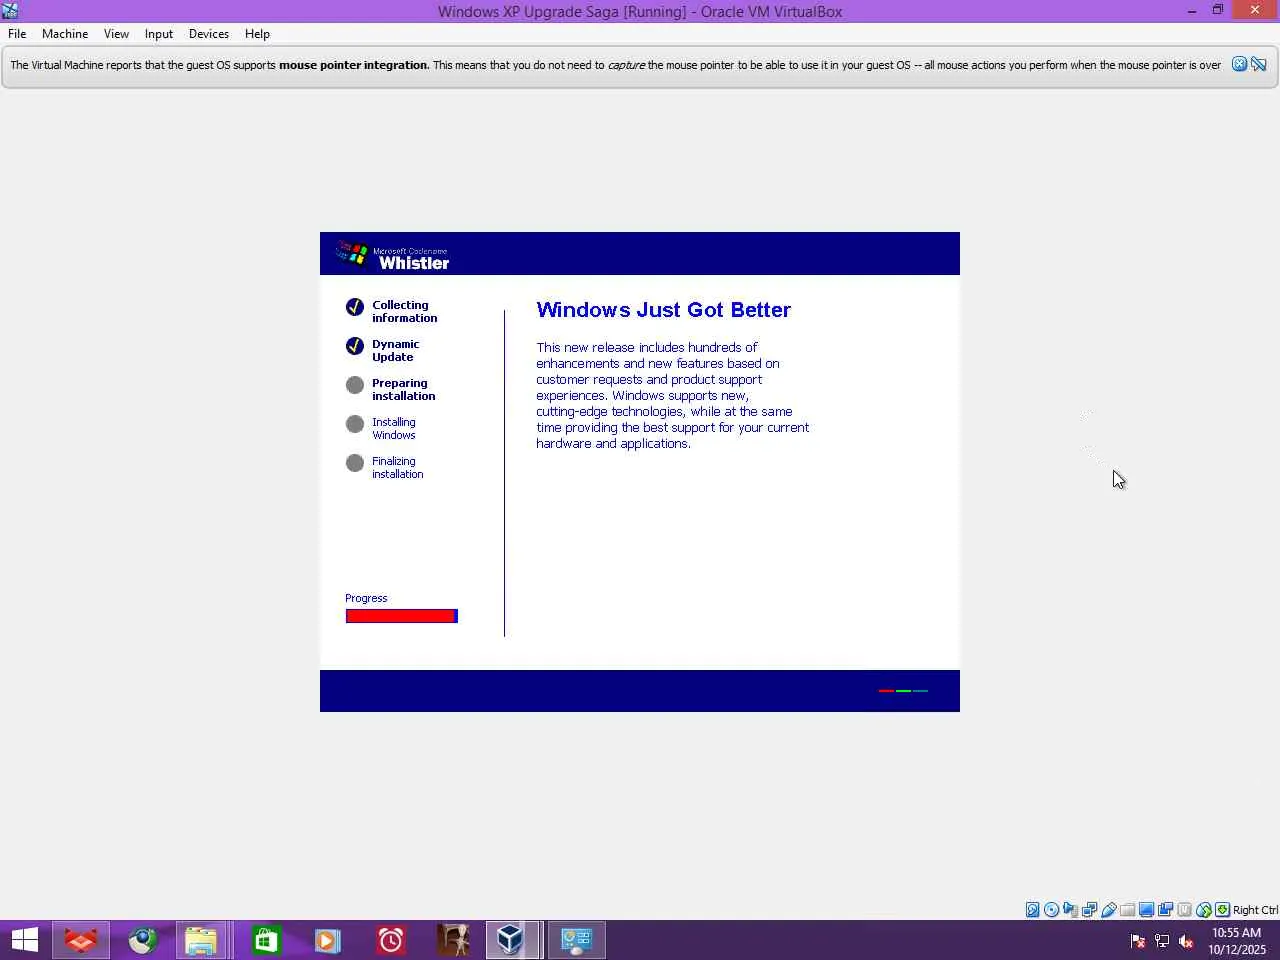The height and width of the screenshot is (960, 1280).
Task: Open the Help menu
Action: pyautogui.click(x=257, y=34)
